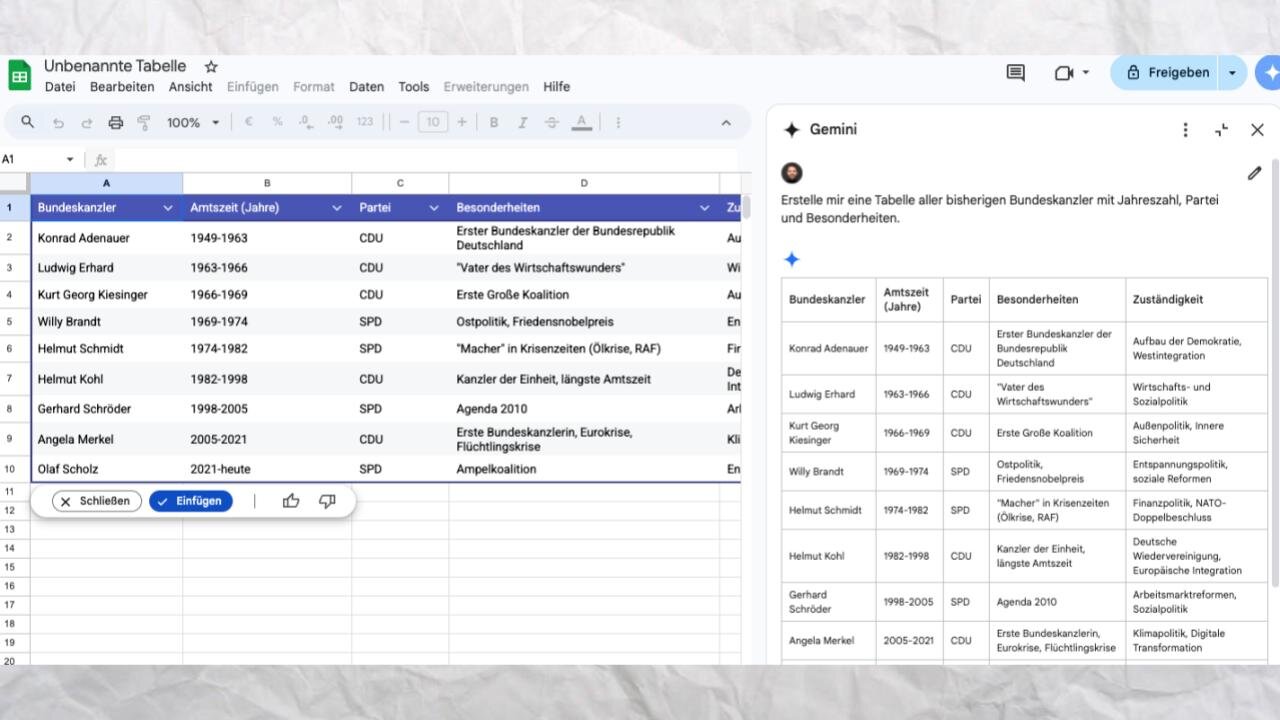Edit the Gemini prompt with pencil icon

coord(1254,173)
